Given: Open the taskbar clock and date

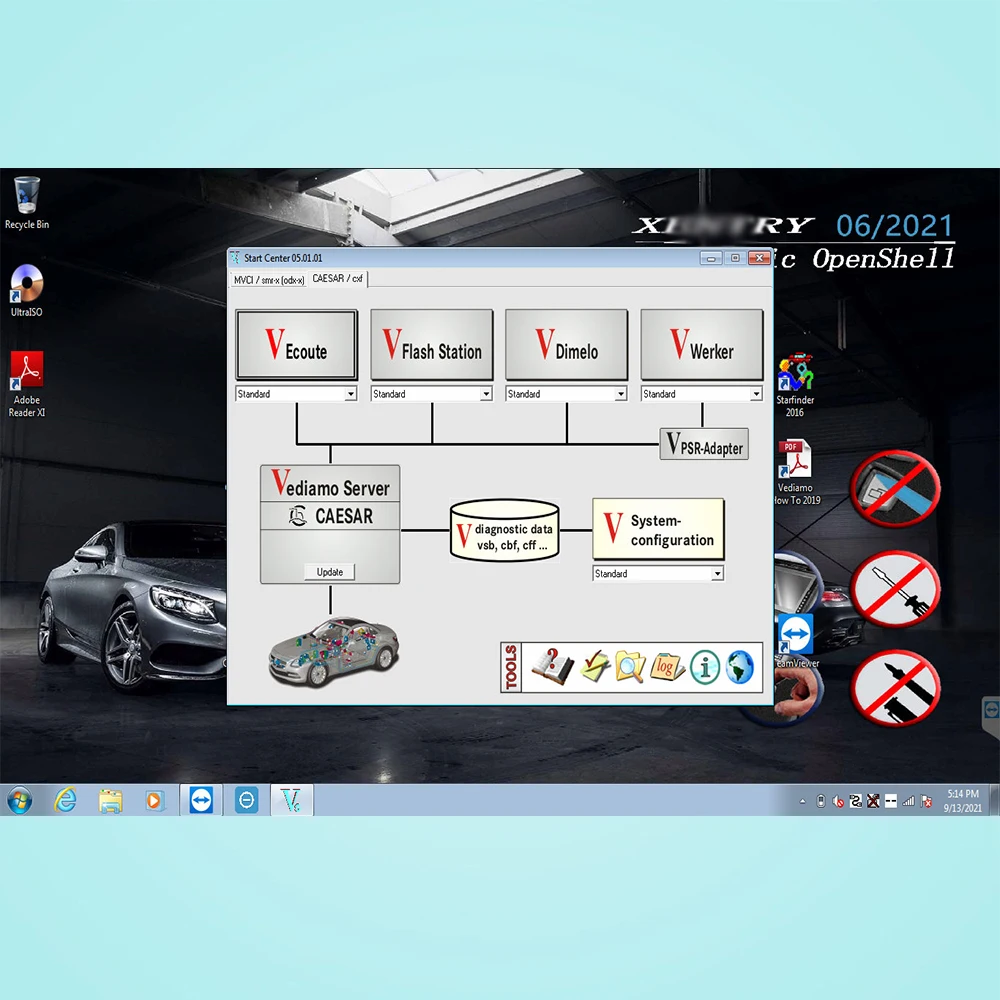Looking at the screenshot, I should [962, 801].
